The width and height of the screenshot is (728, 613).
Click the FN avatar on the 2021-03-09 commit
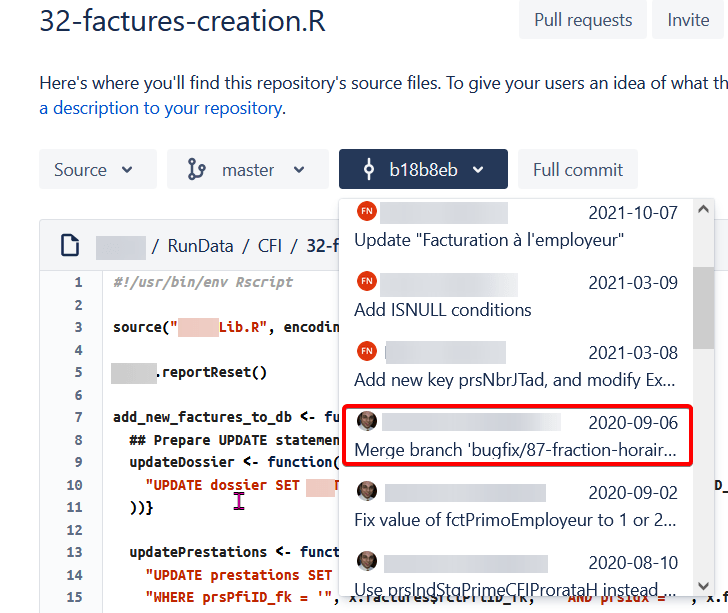pos(367,281)
